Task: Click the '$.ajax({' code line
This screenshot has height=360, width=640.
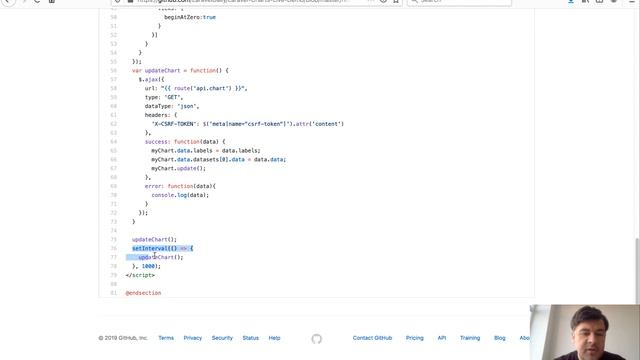Action: coord(151,80)
